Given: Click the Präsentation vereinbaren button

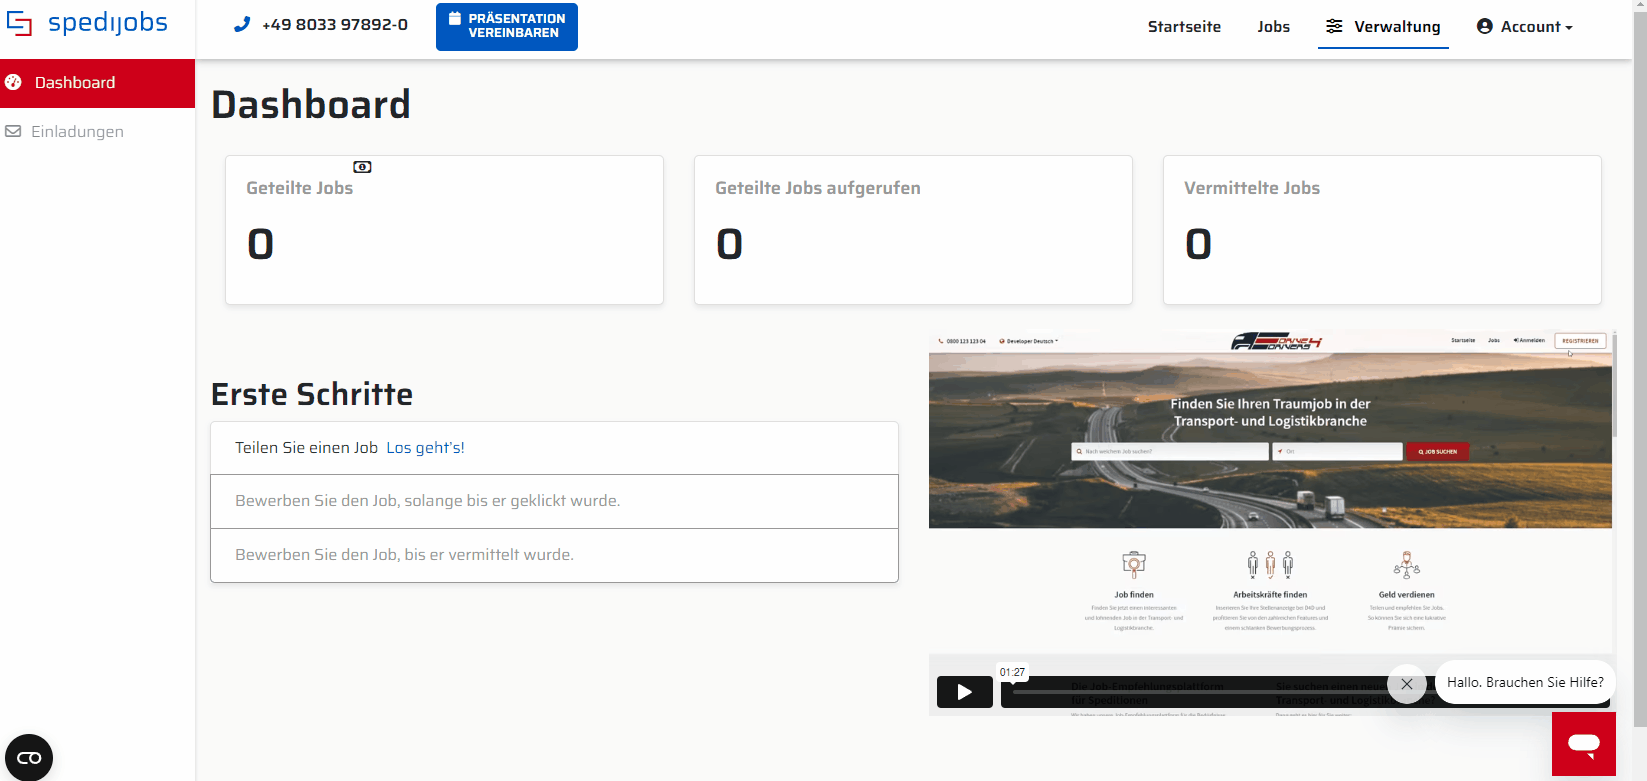Looking at the screenshot, I should point(507,26).
